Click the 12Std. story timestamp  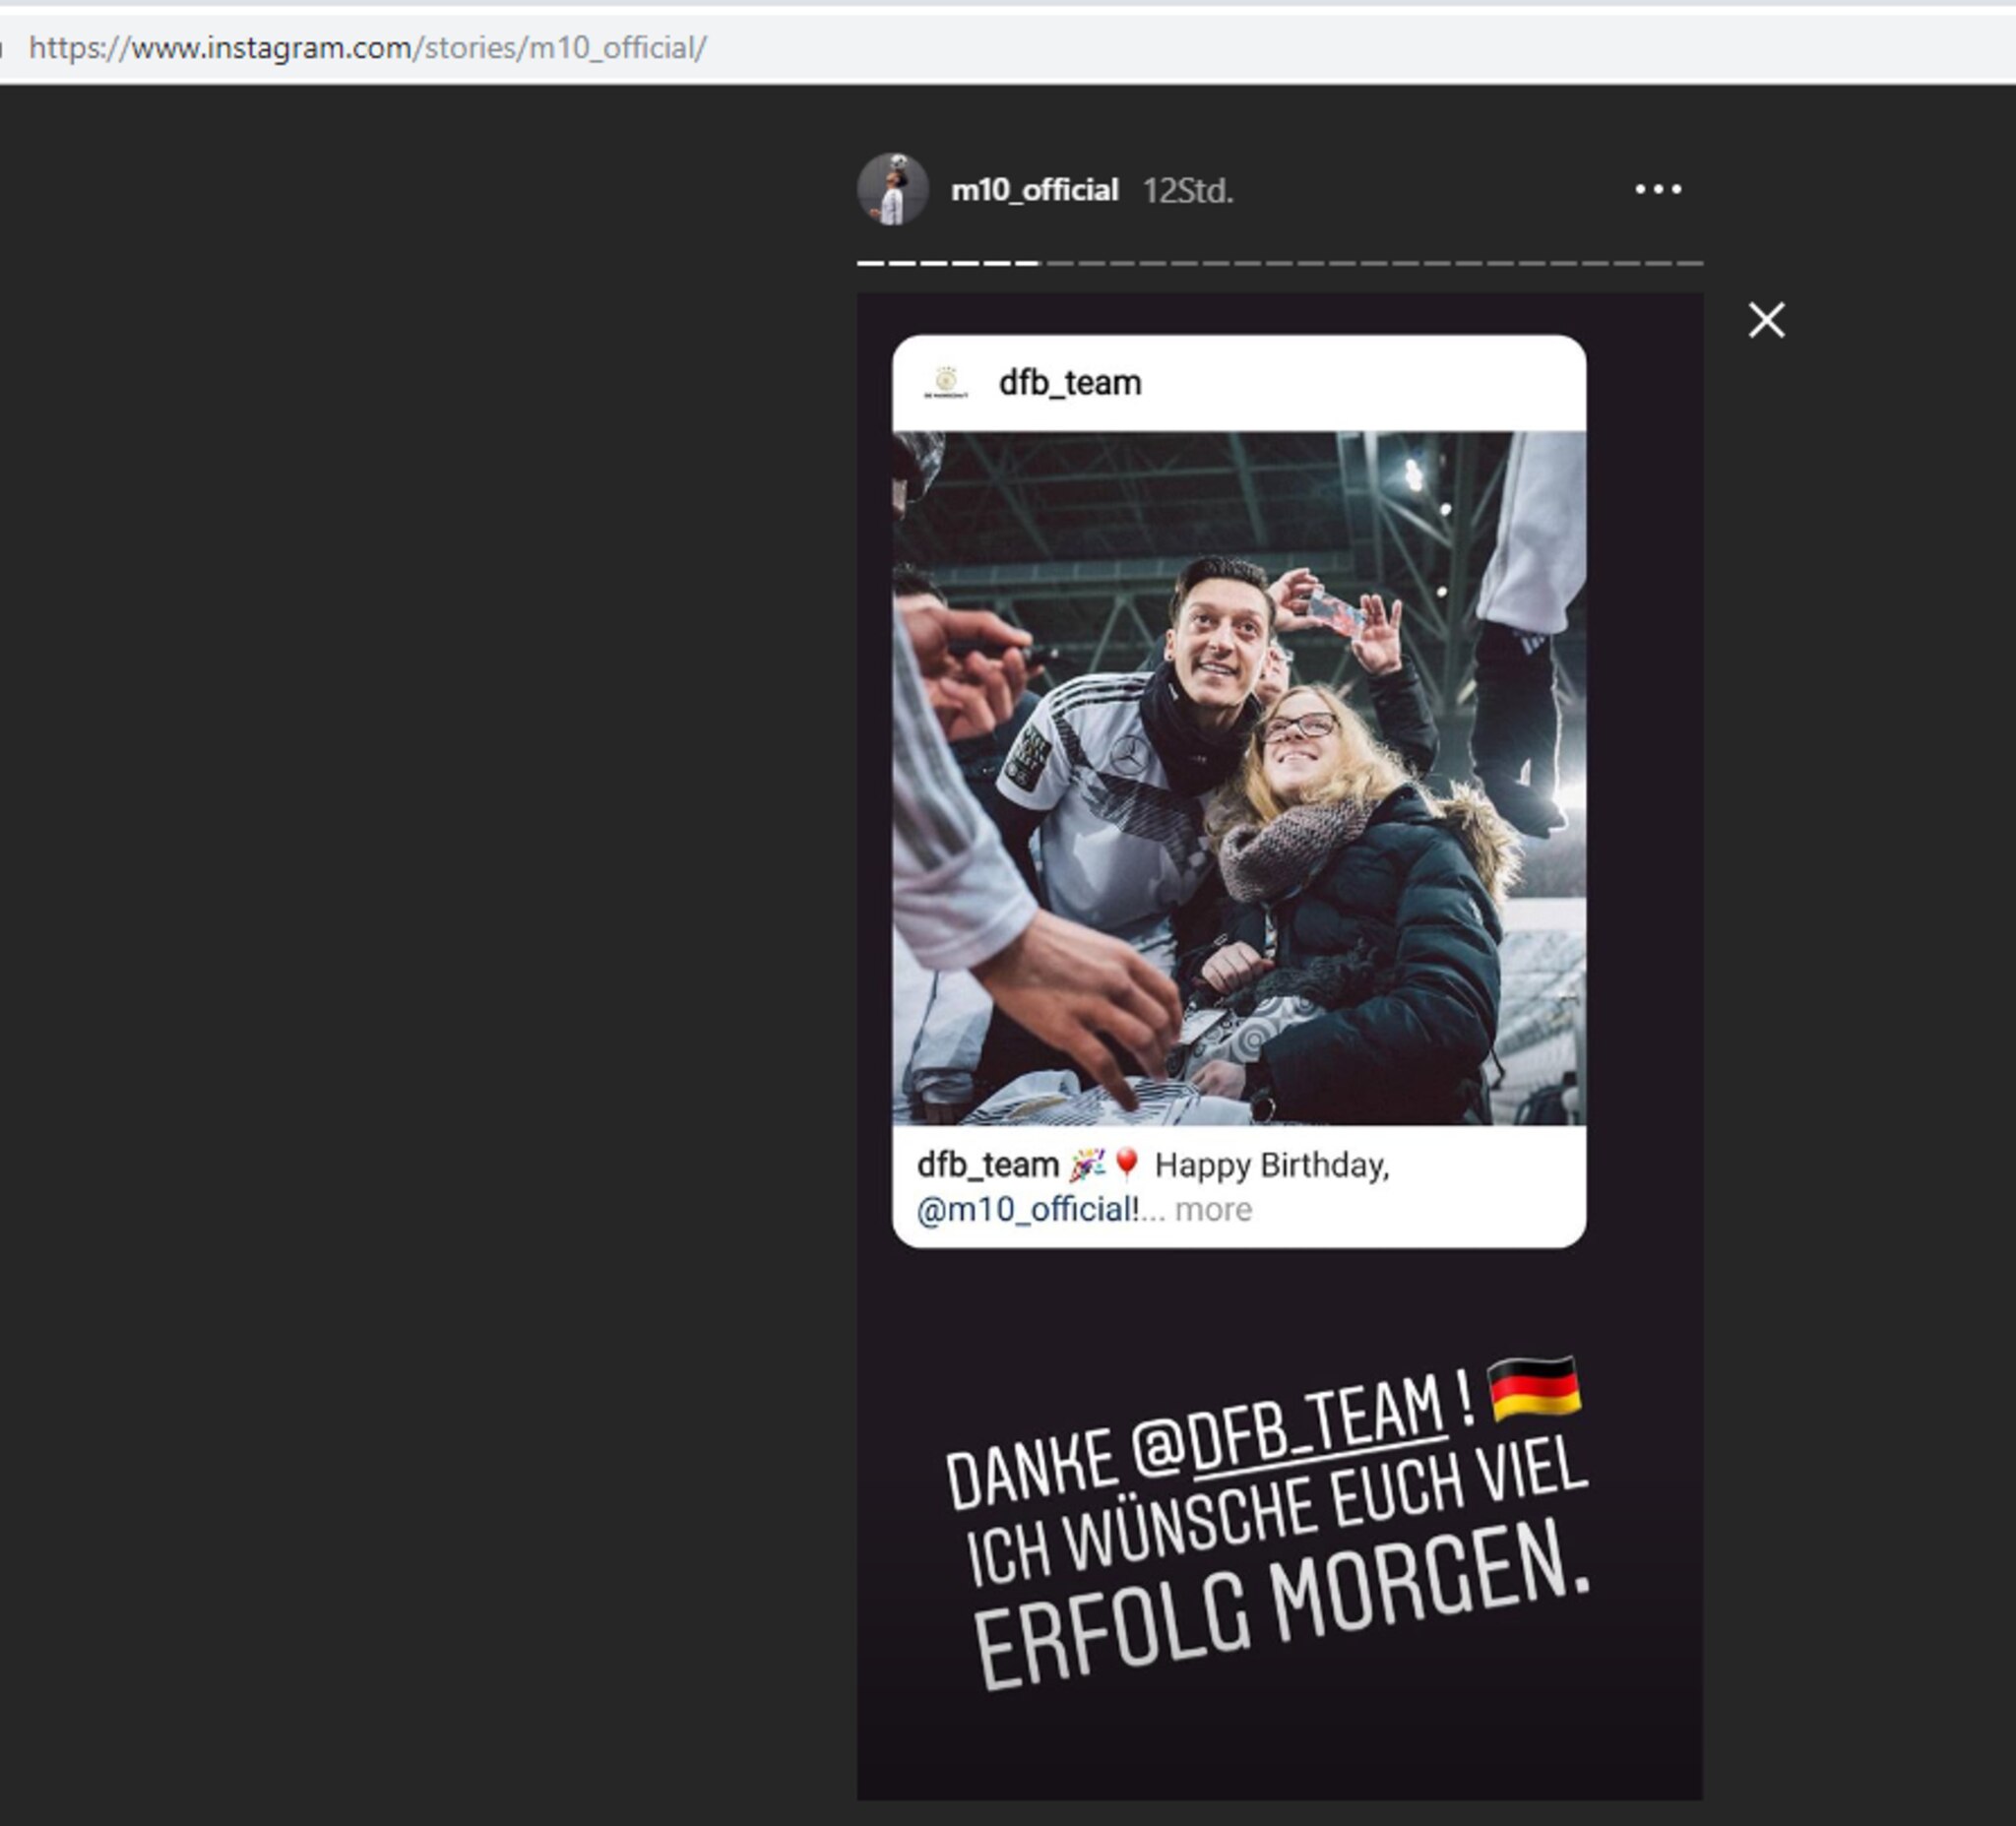[x=1187, y=191]
